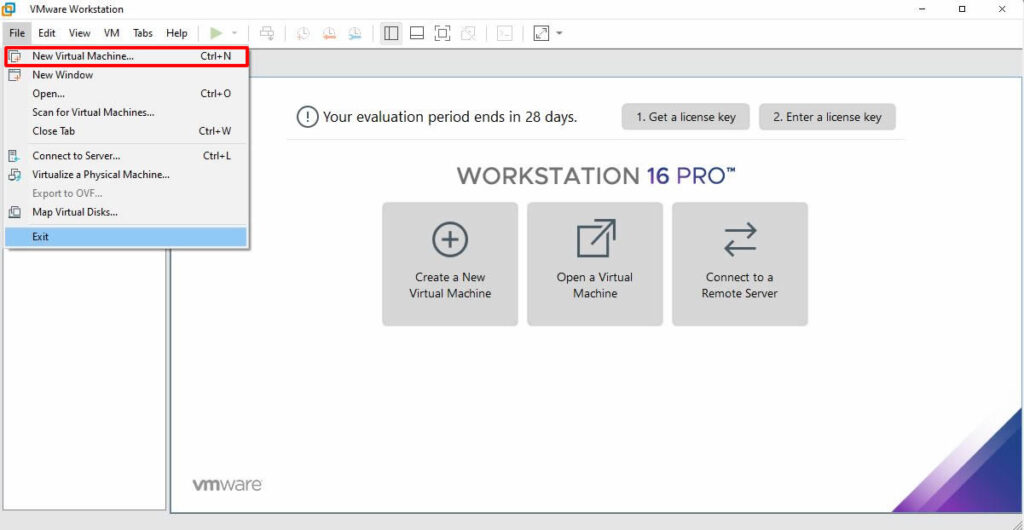The image size is (1024, 530).
Task: Open the Edit menu
Action: [x=46, y=33]
